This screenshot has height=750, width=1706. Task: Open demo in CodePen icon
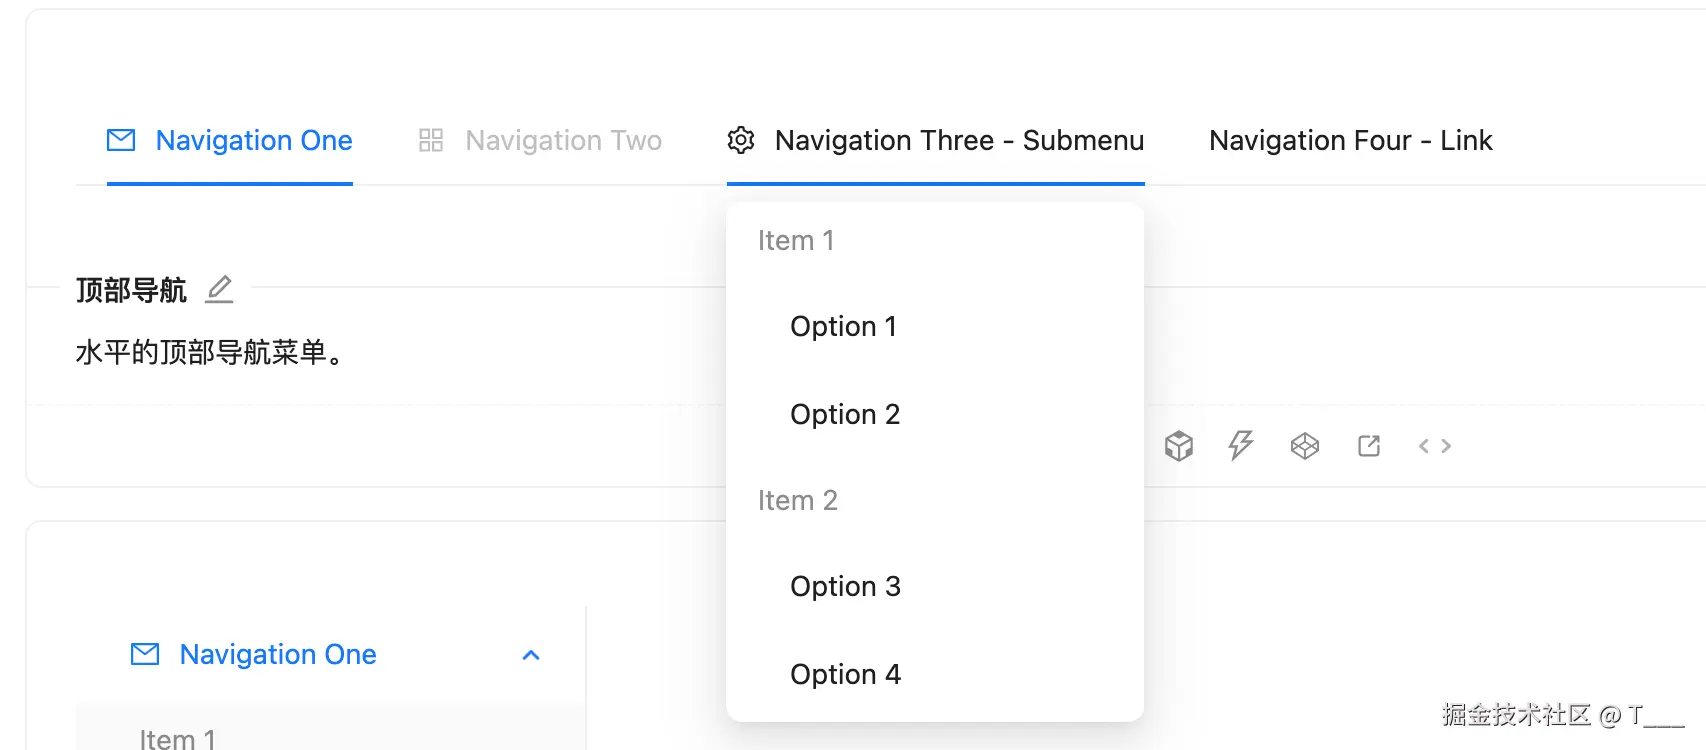(x=1305, y=446)
